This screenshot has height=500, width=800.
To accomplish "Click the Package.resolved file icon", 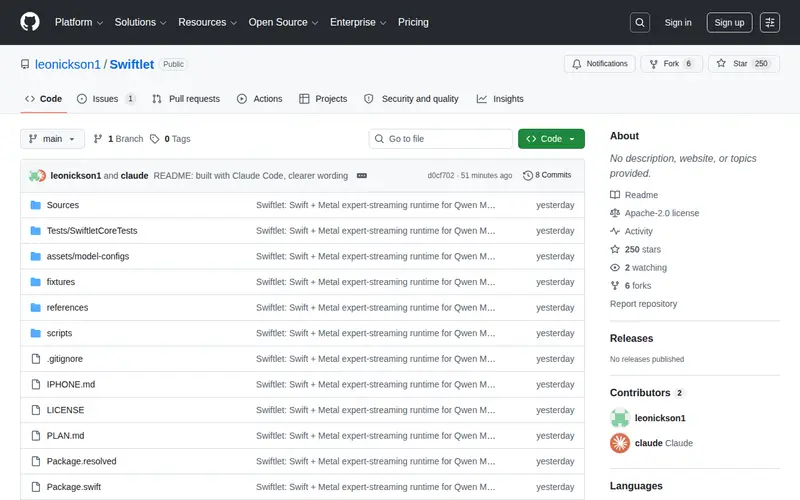I will point(36,461).
